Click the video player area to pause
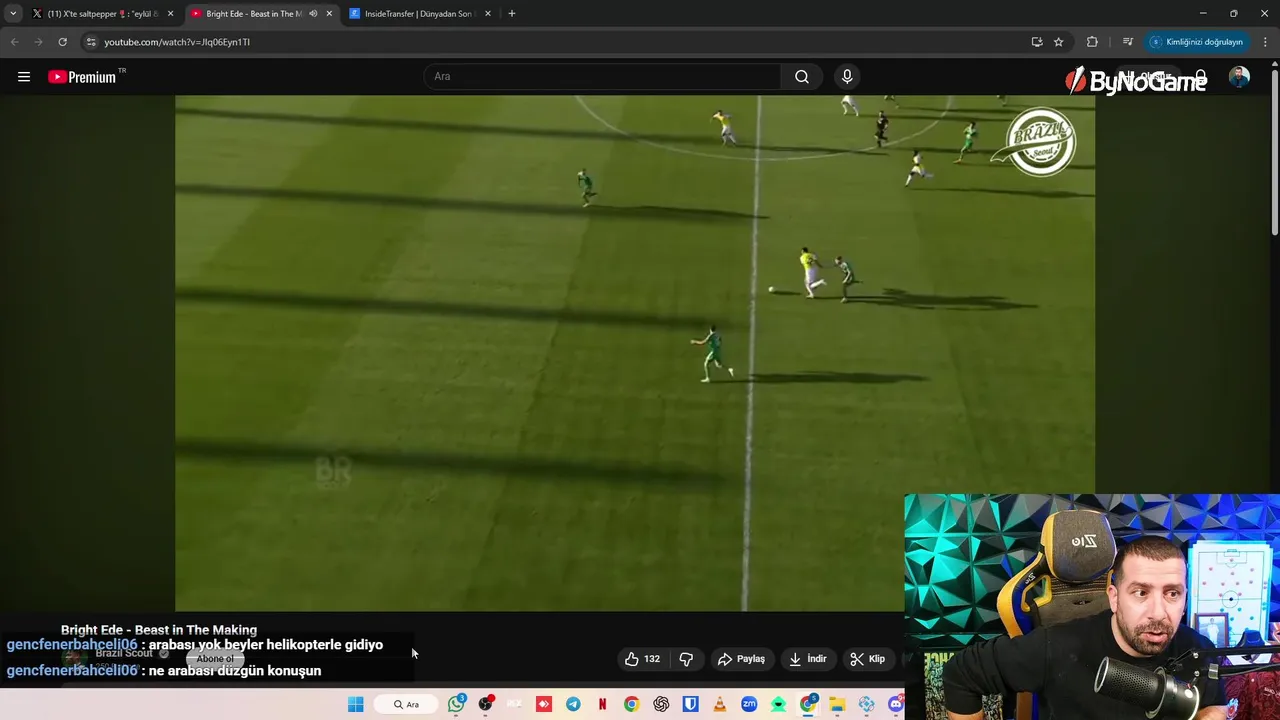The width and height of the screenshot is (1280, 720). pos(635,352)
